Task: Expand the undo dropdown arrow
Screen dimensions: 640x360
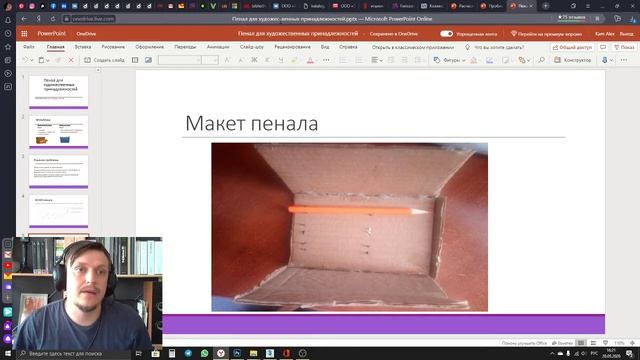Action: tap(31, 60)
